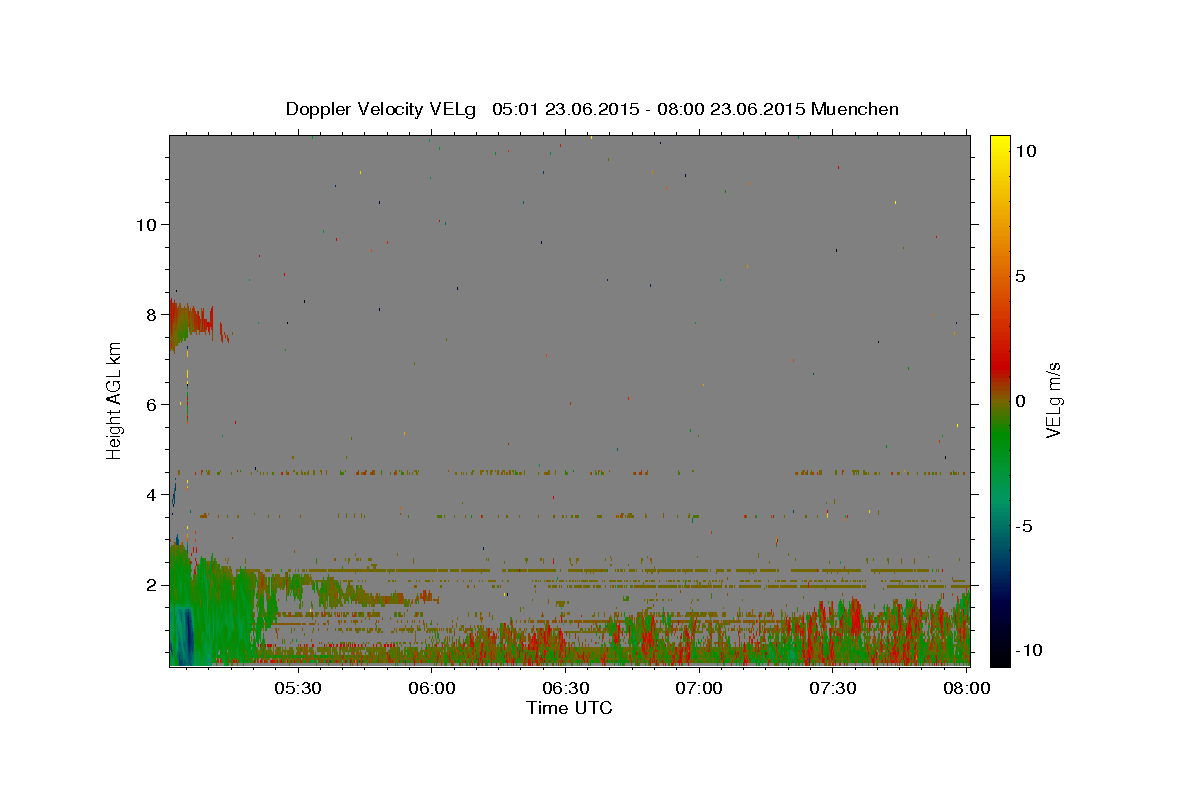The width and height of the screenshot is (1200, 800).
Task: Click the colorbar label '5'
Action: (x=1021, y=276)
